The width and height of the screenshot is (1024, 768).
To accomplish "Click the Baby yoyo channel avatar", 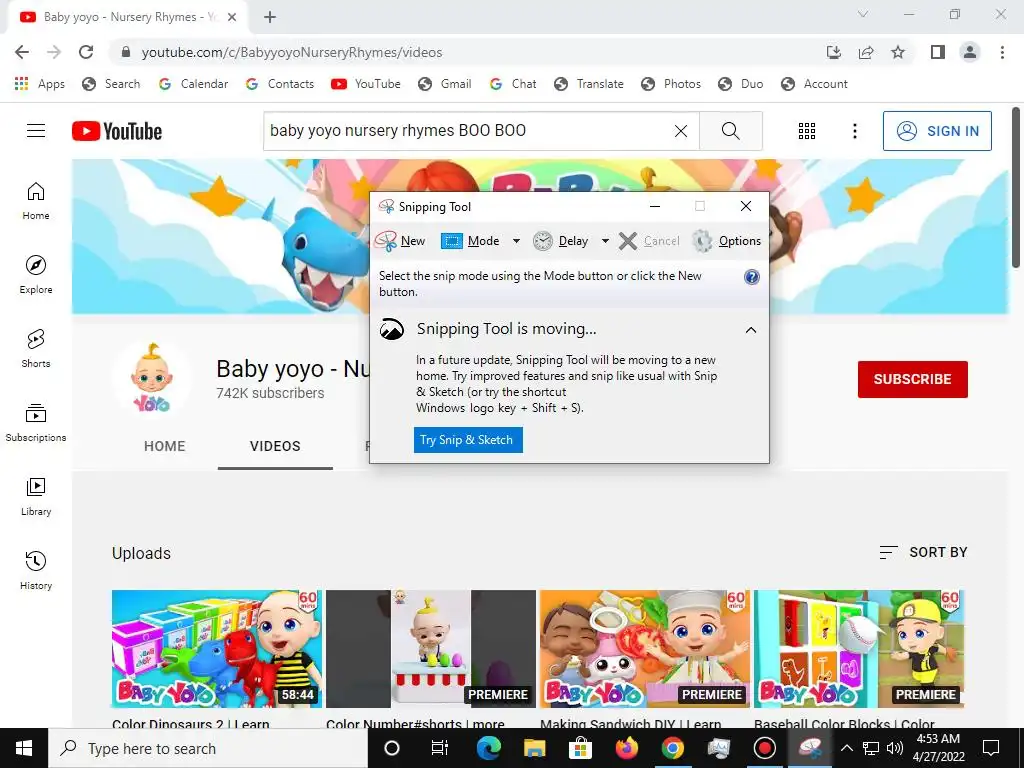I will 152,379.
